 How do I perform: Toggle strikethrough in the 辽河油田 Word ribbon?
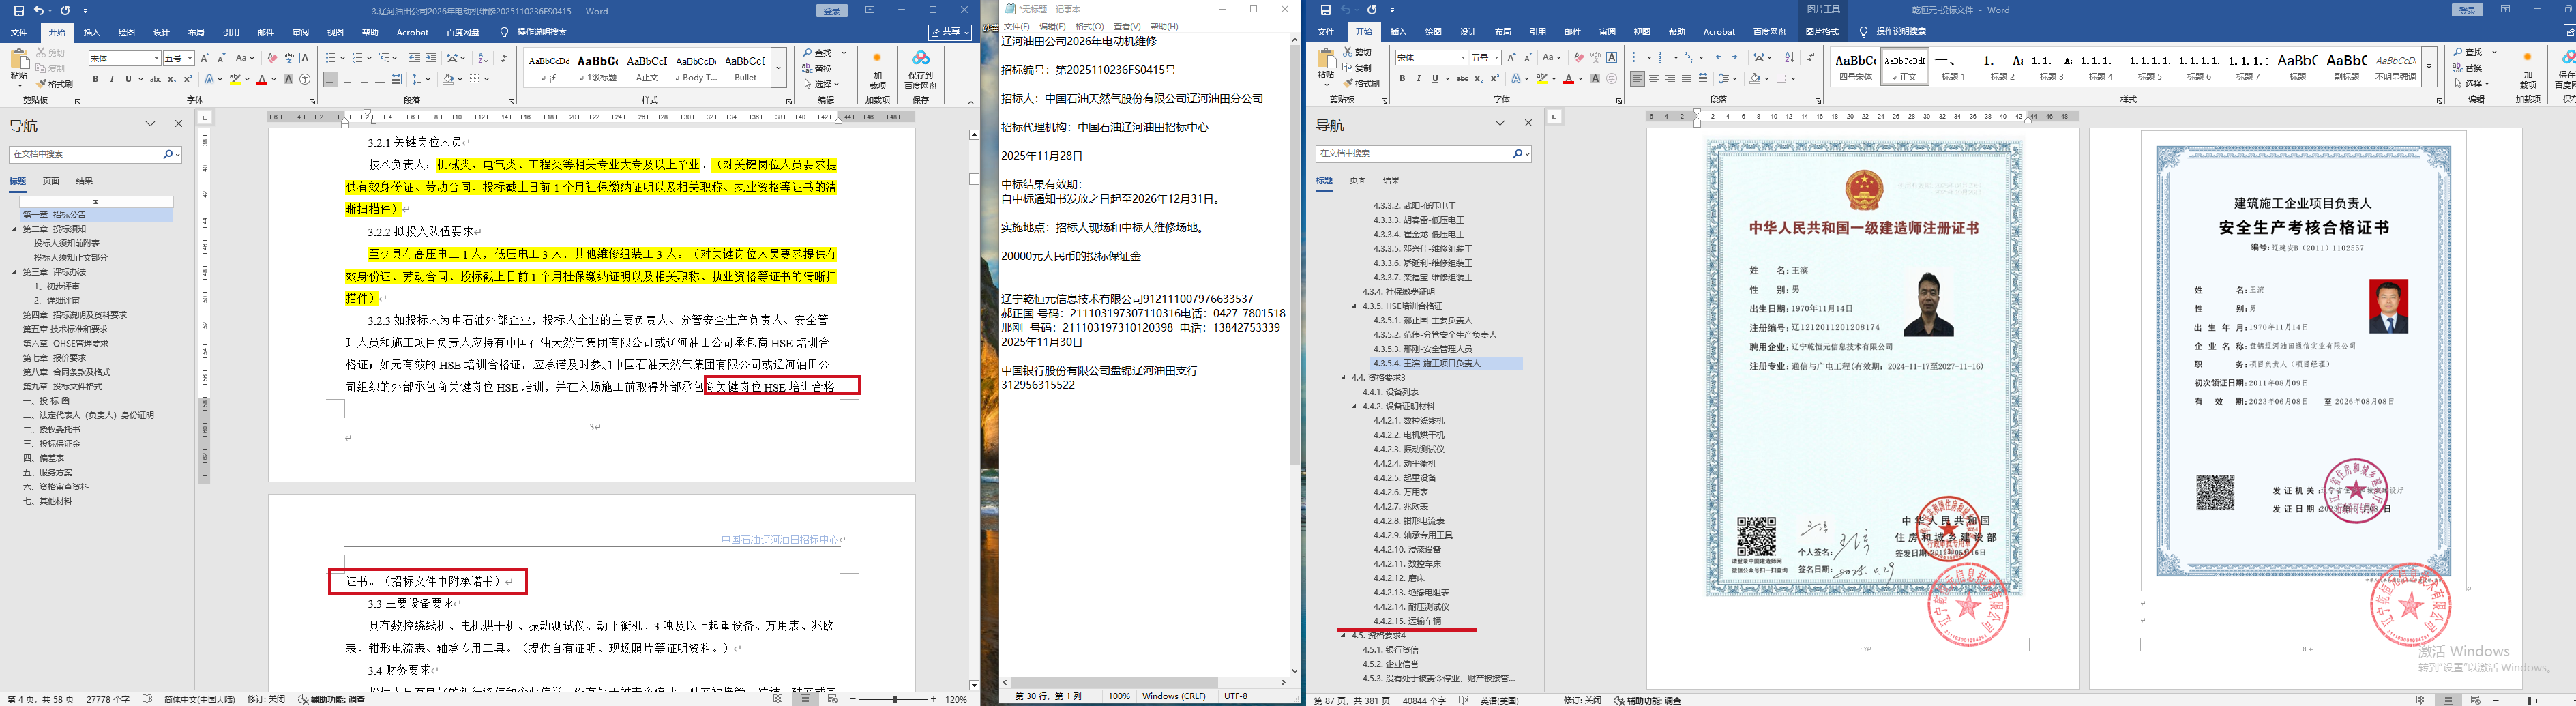155,79
